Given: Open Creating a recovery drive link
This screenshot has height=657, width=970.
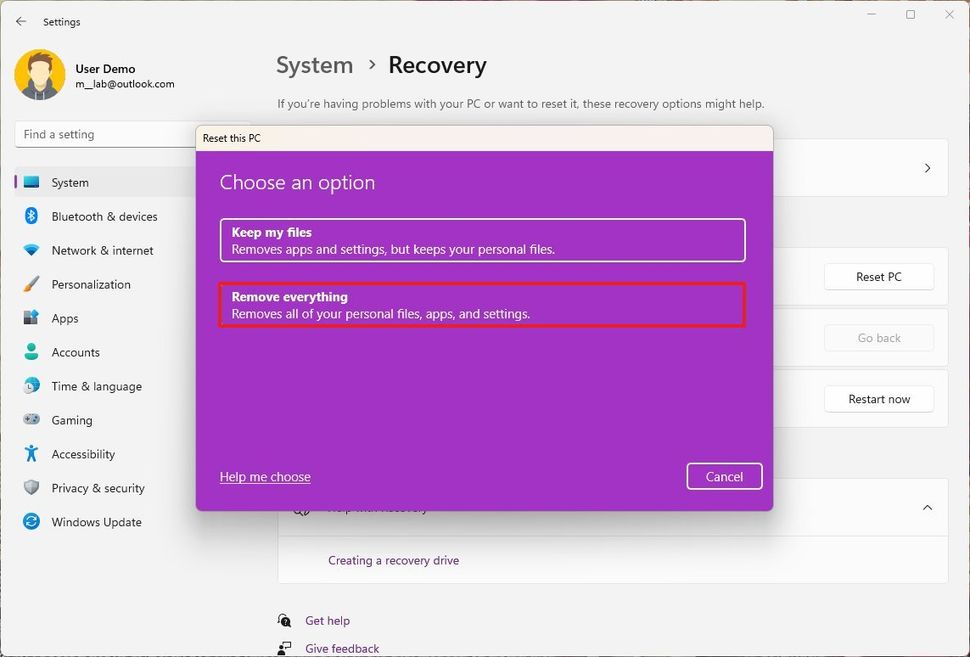Looking at the screenshot, I should point(393,560).
